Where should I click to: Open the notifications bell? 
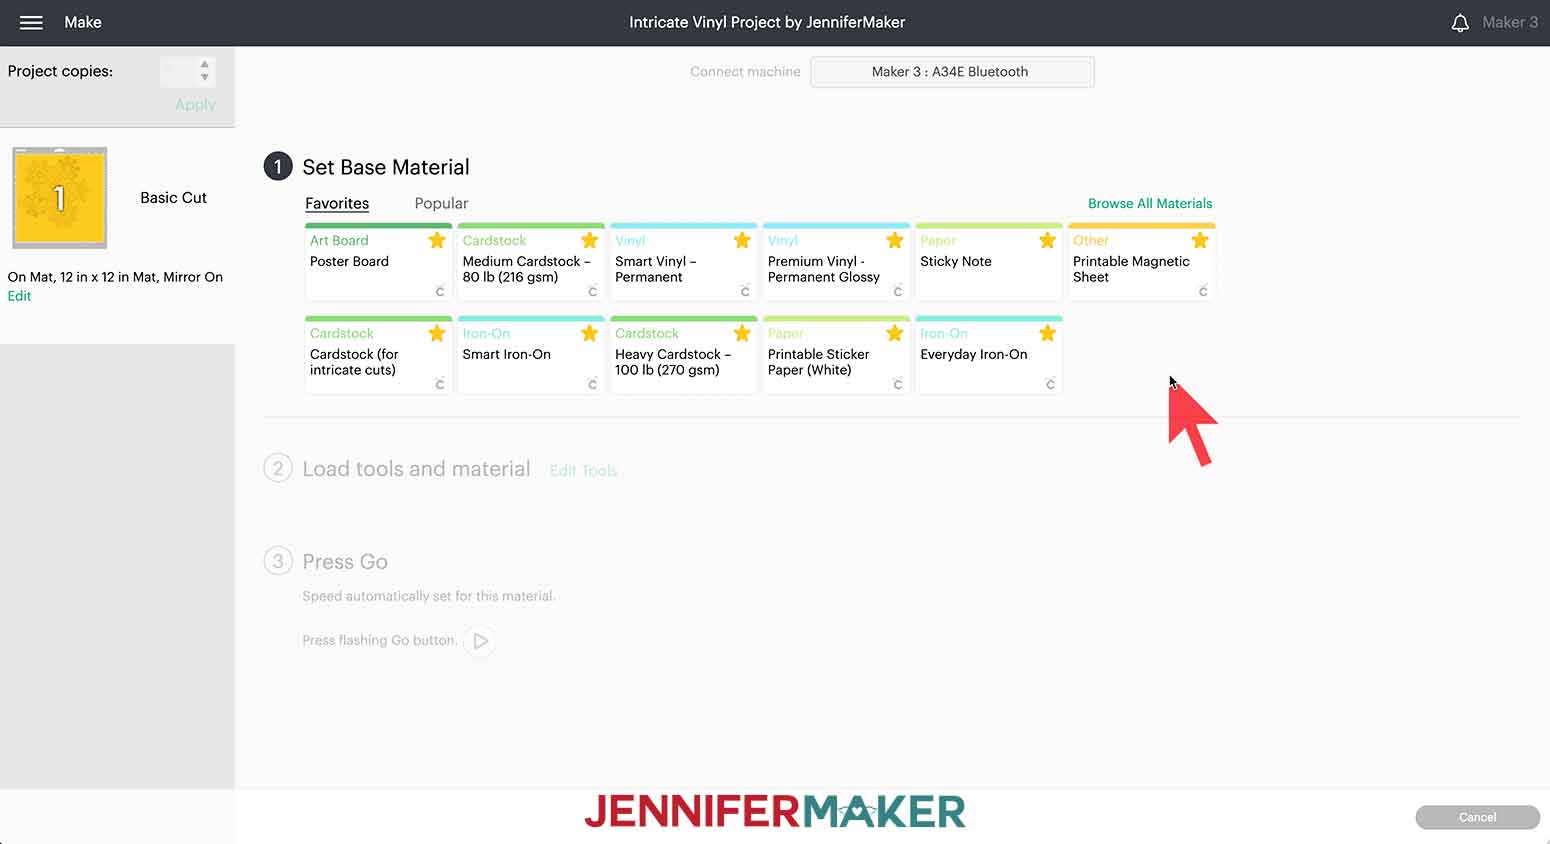(1460, 22)
